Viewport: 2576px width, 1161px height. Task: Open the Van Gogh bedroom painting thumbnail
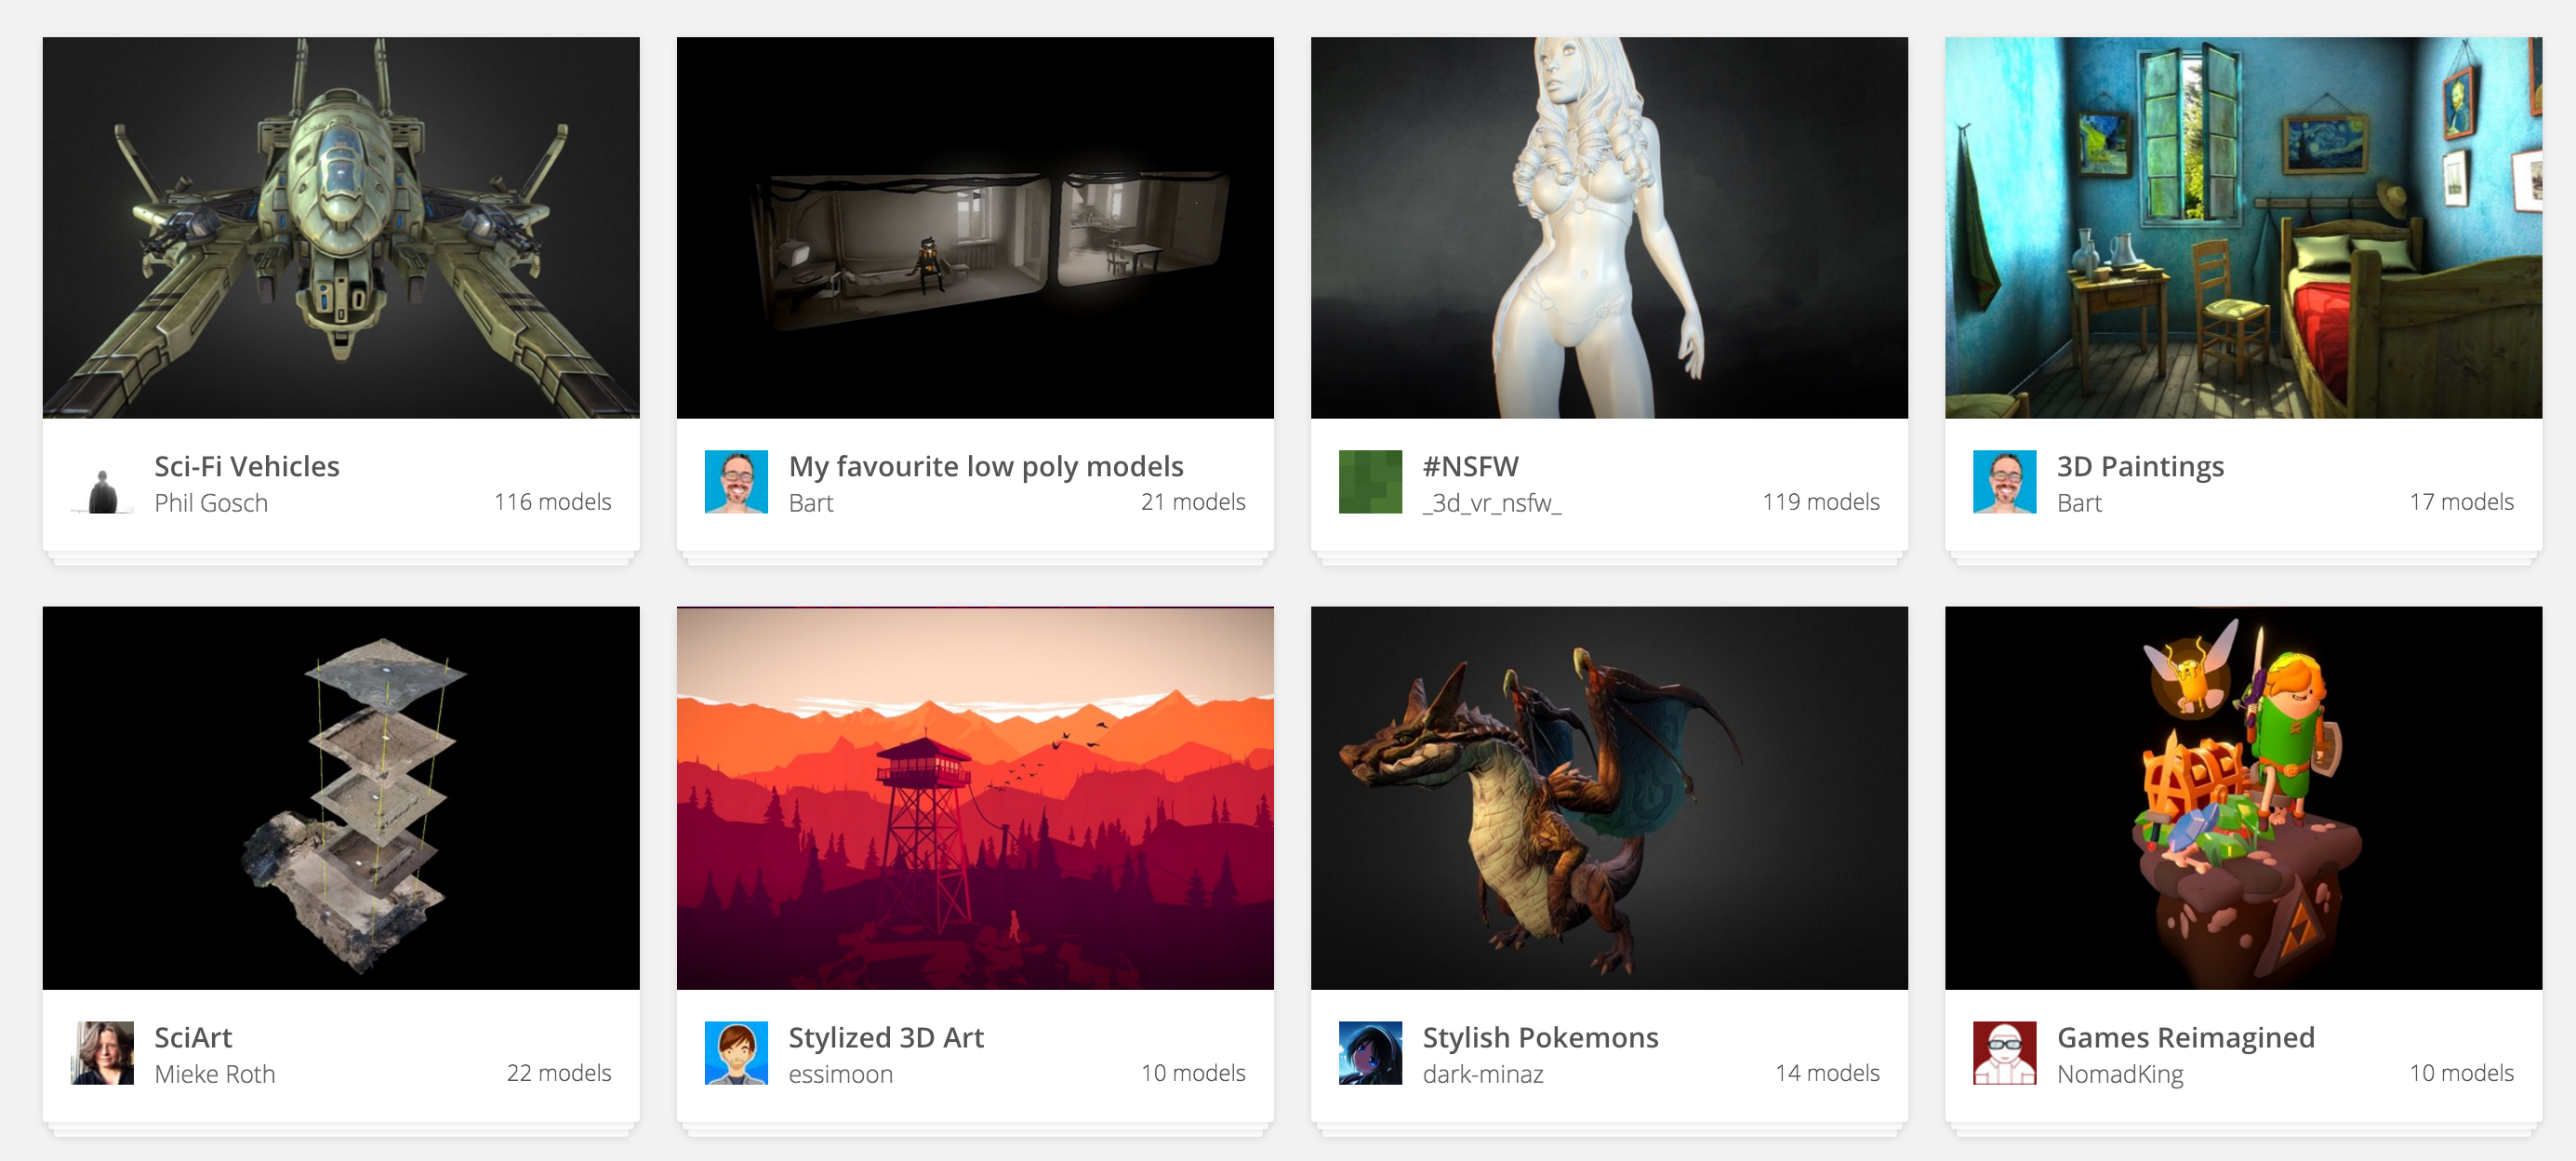click(2243, 228)
